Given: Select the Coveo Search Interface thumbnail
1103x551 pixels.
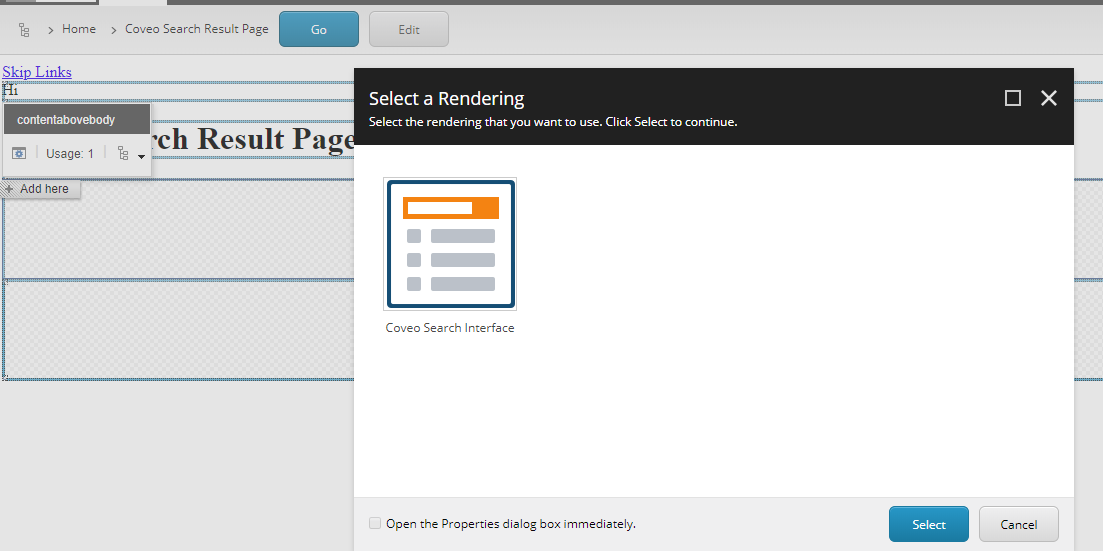Looking at the screenshot, I should [x=450, y=243].
